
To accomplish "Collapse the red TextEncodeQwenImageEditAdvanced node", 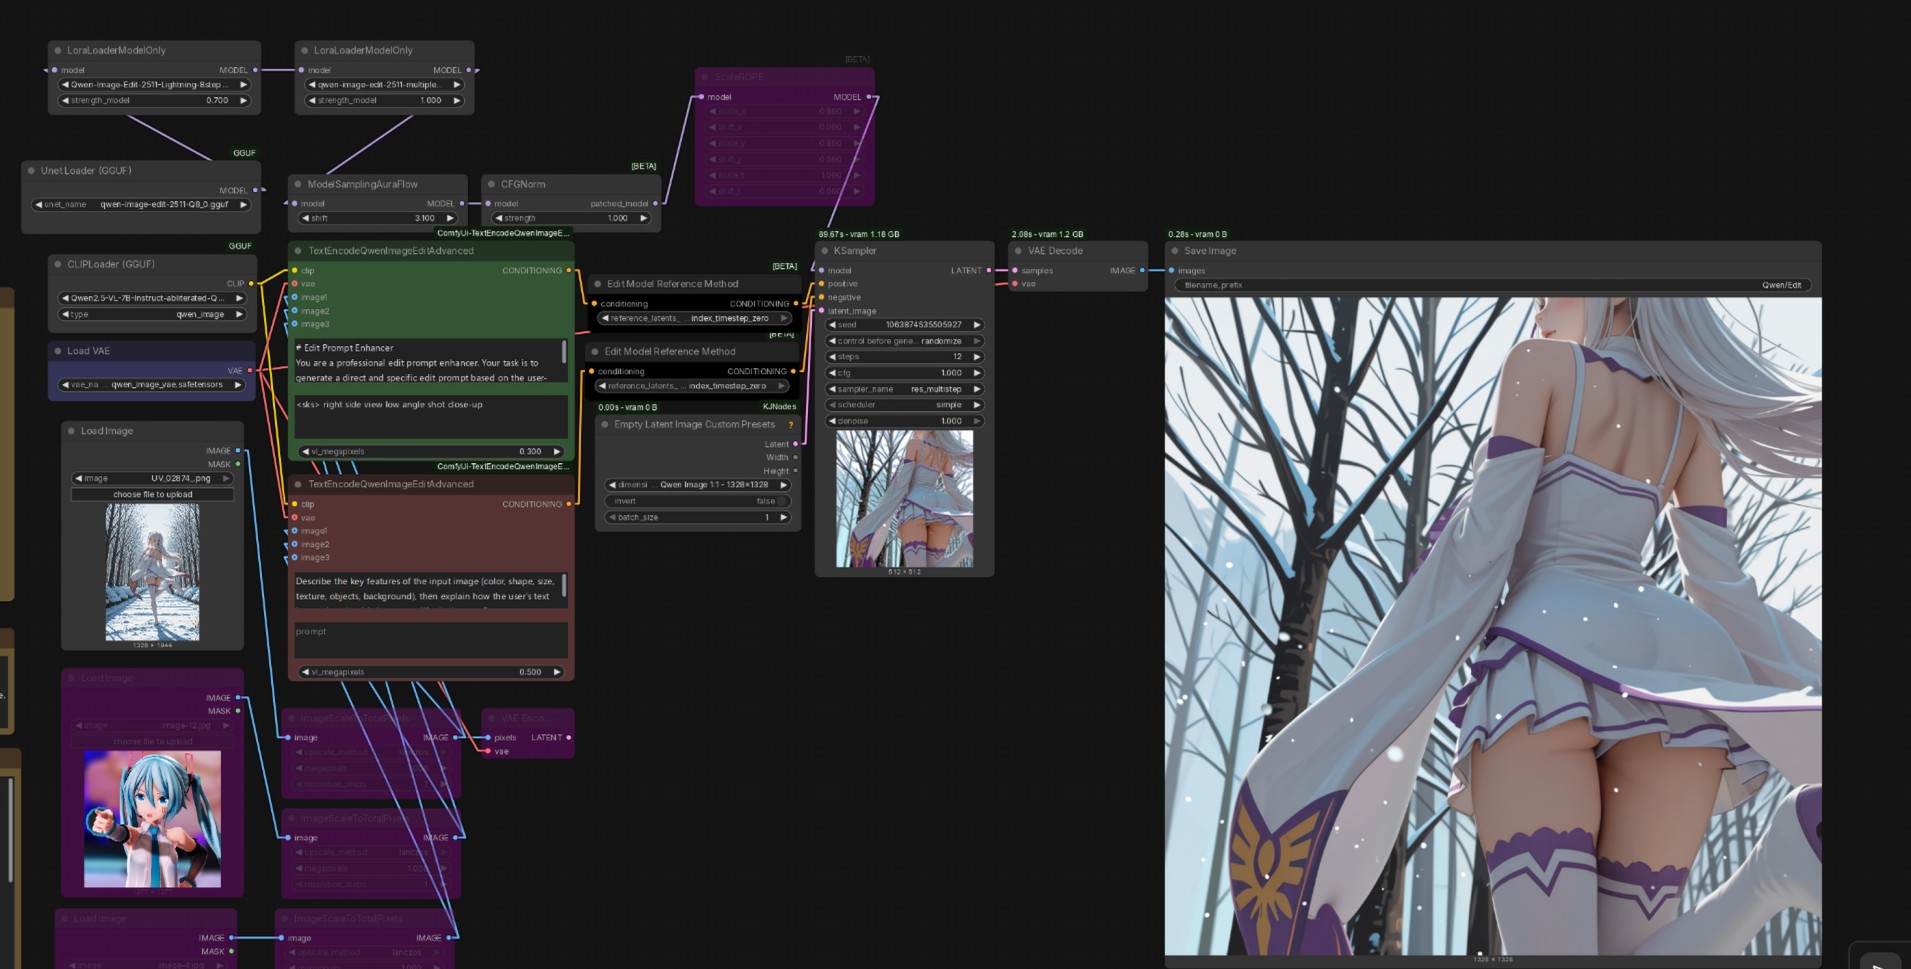I will tap(298, 484).
